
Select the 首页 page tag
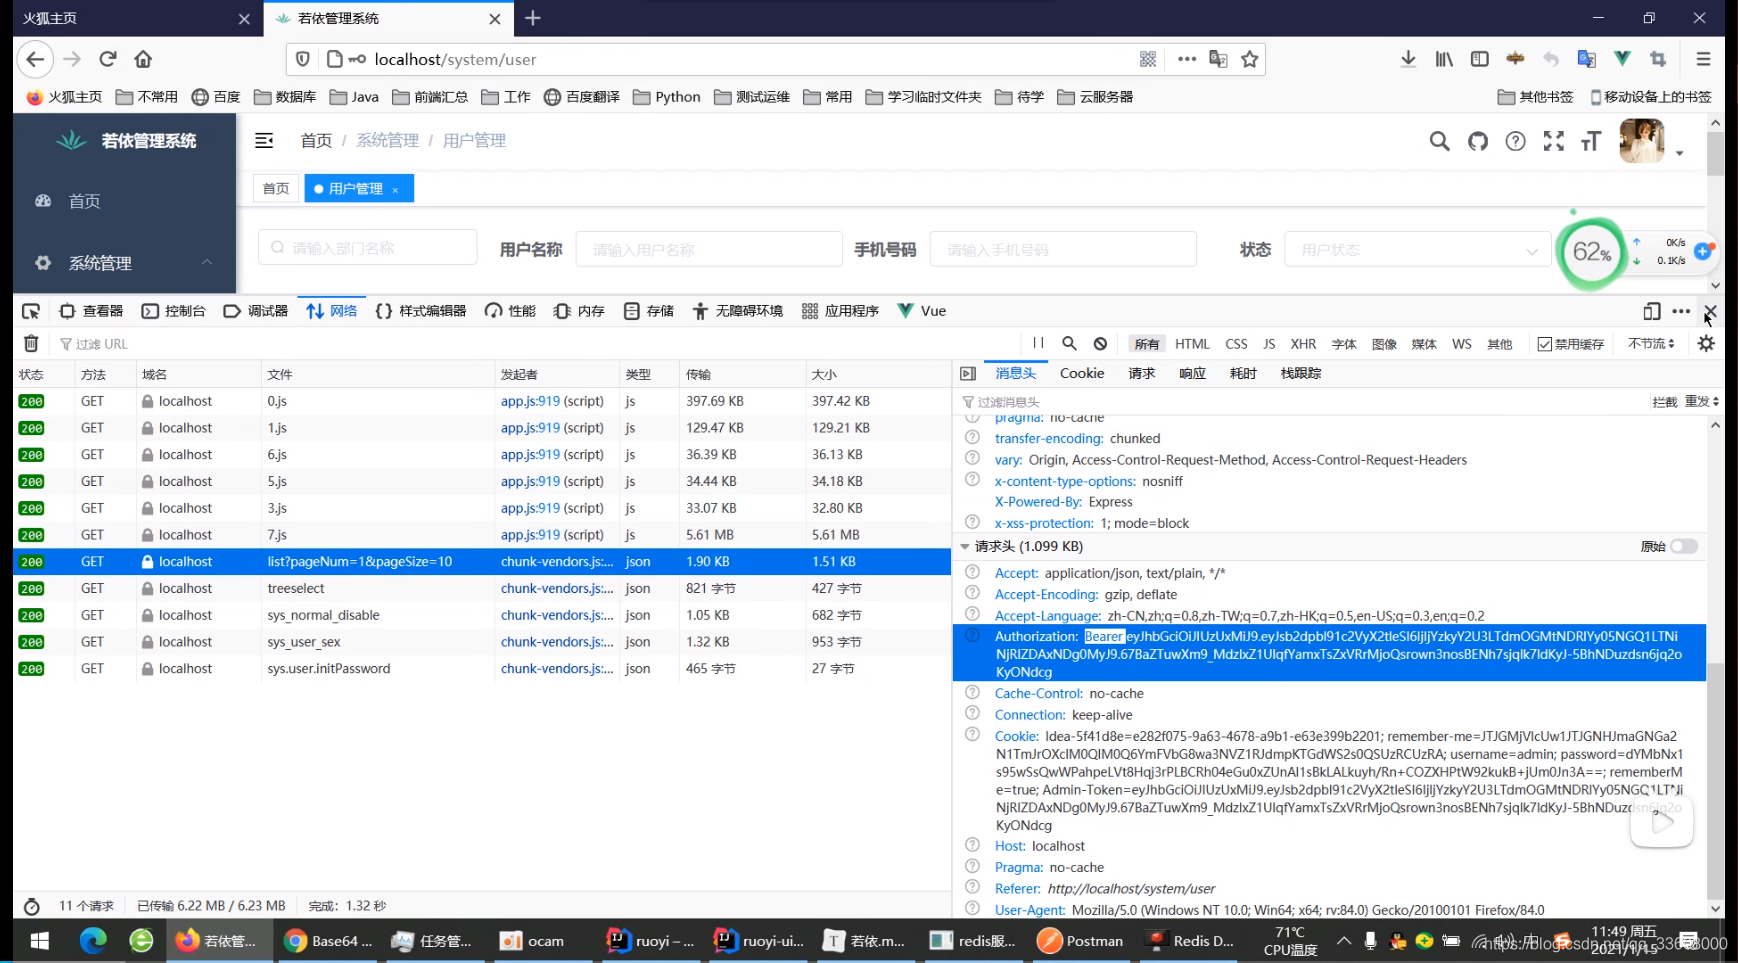click(x=276, y=188)
